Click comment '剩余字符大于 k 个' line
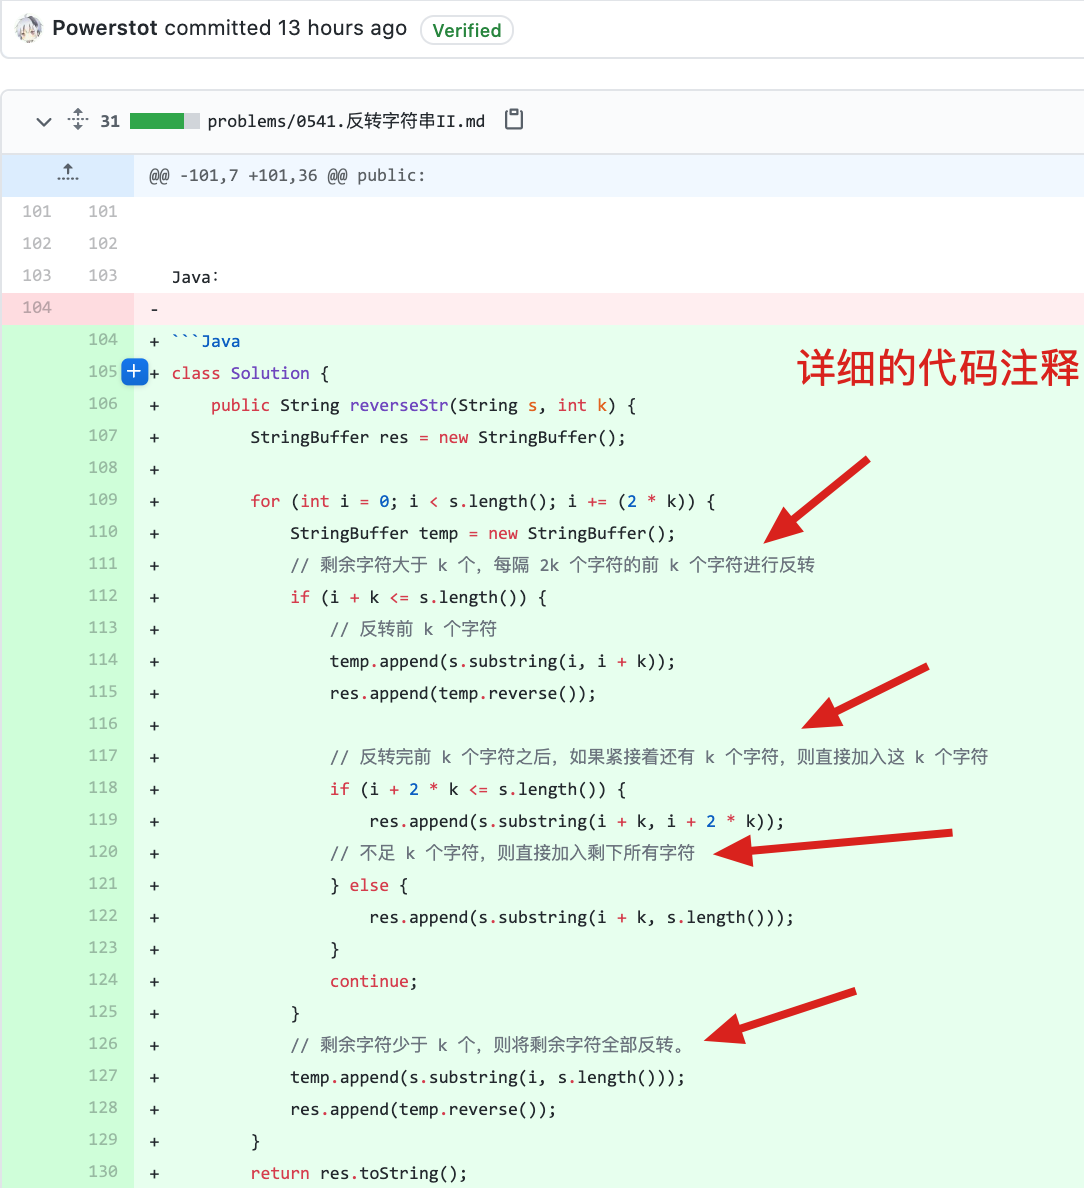Viewport: 1084px width, 1188px height. [552, 565]
